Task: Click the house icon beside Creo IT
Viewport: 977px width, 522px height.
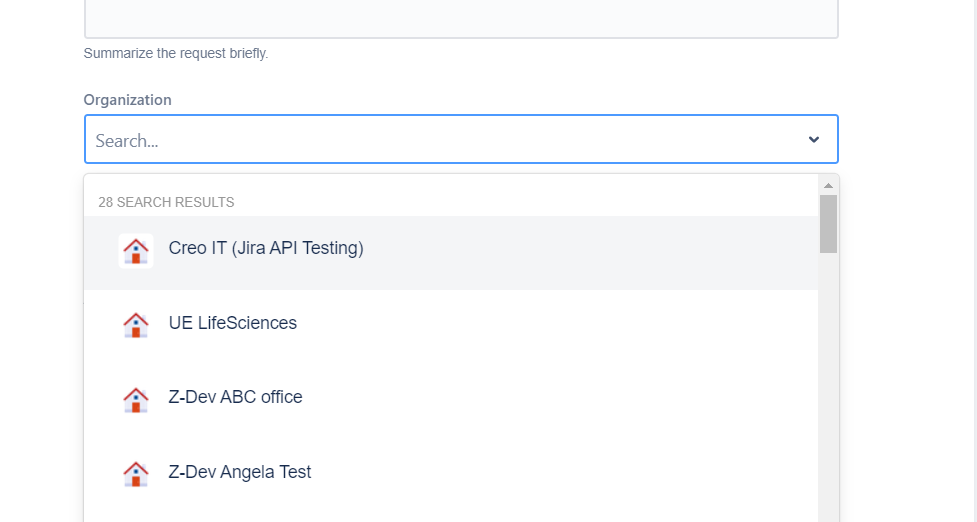Action: pyautogui.click(x=136, y=250)
